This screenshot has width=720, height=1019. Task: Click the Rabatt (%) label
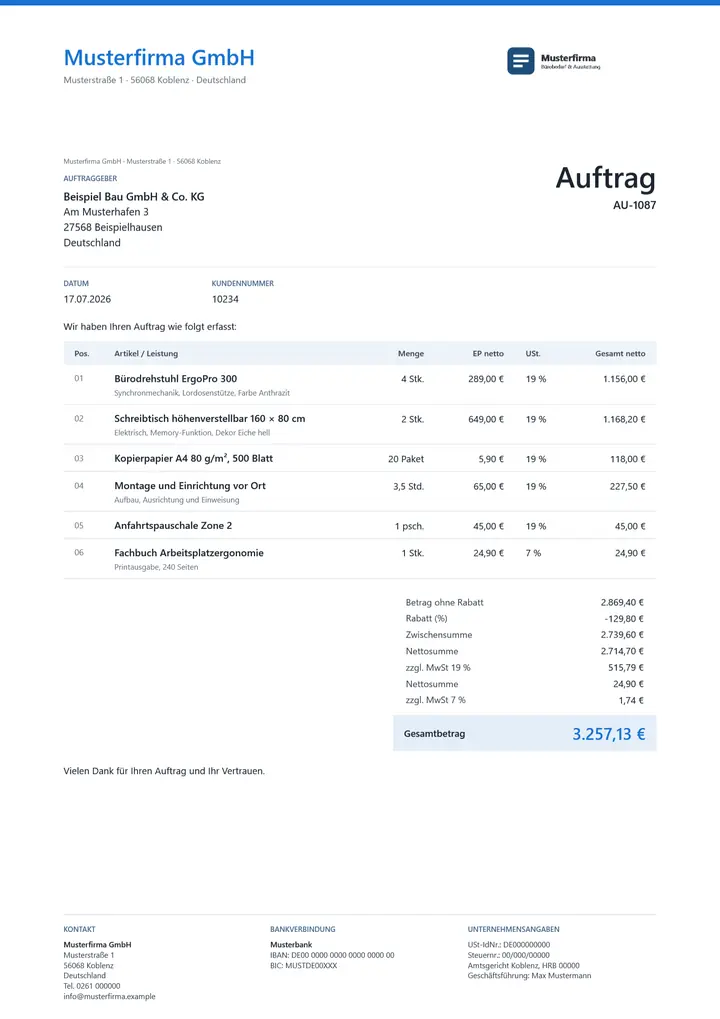[426, 619]
